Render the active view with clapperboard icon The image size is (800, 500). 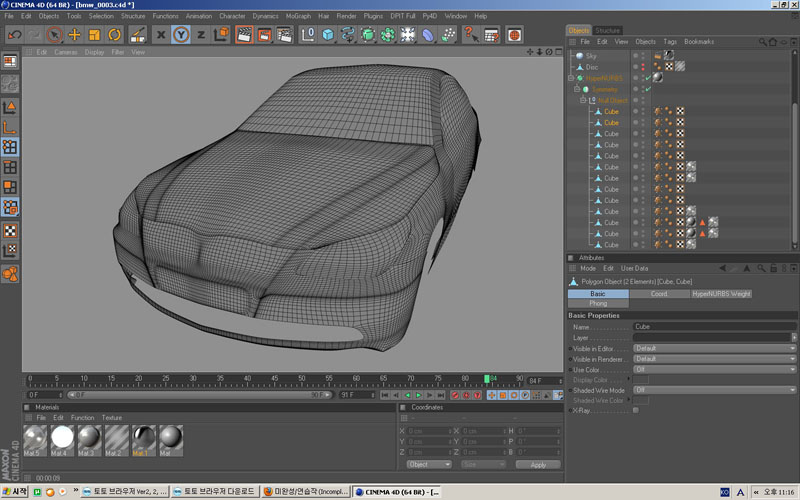pos(244,35)
